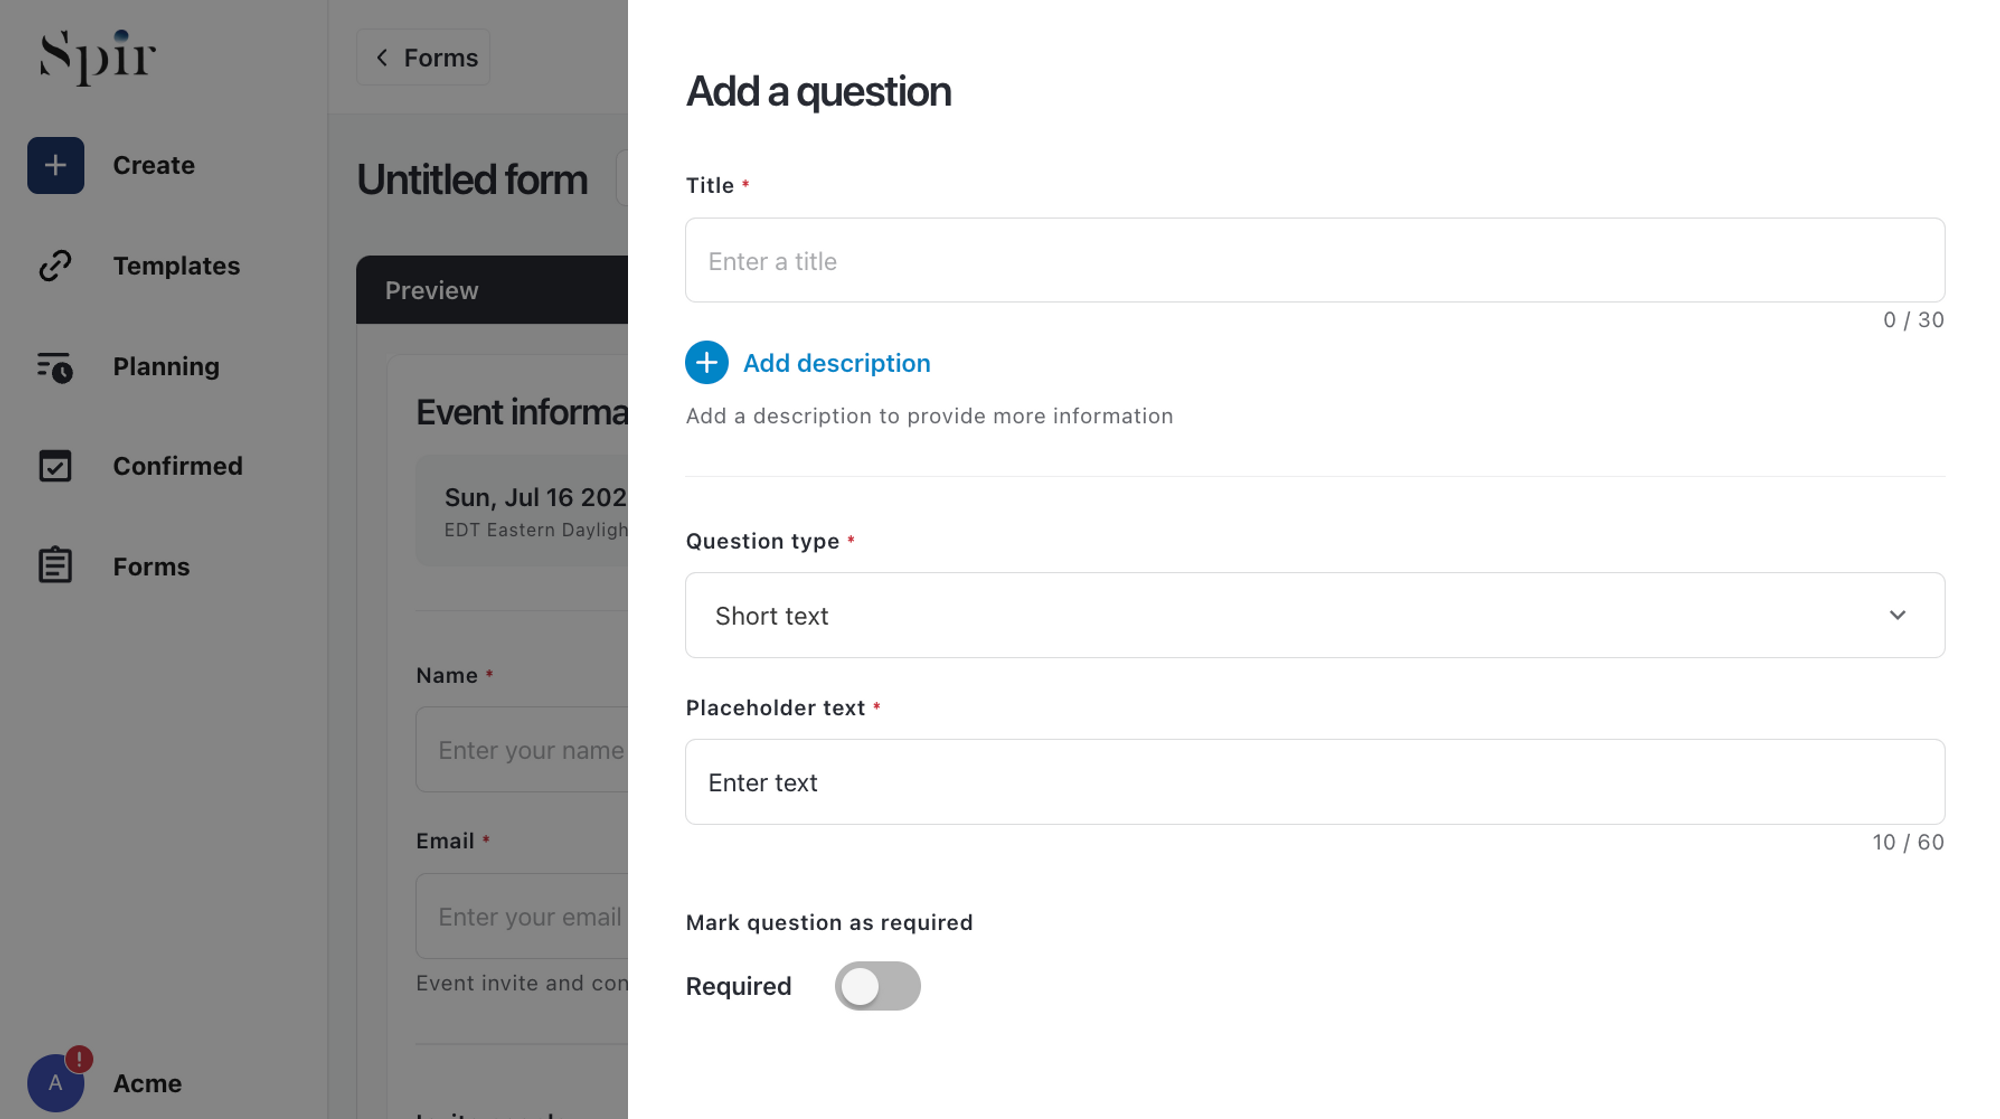Viewport: 2000px width, 1119px height.
Task: Click the Templates link icon
Action: [x=55, y=266]
